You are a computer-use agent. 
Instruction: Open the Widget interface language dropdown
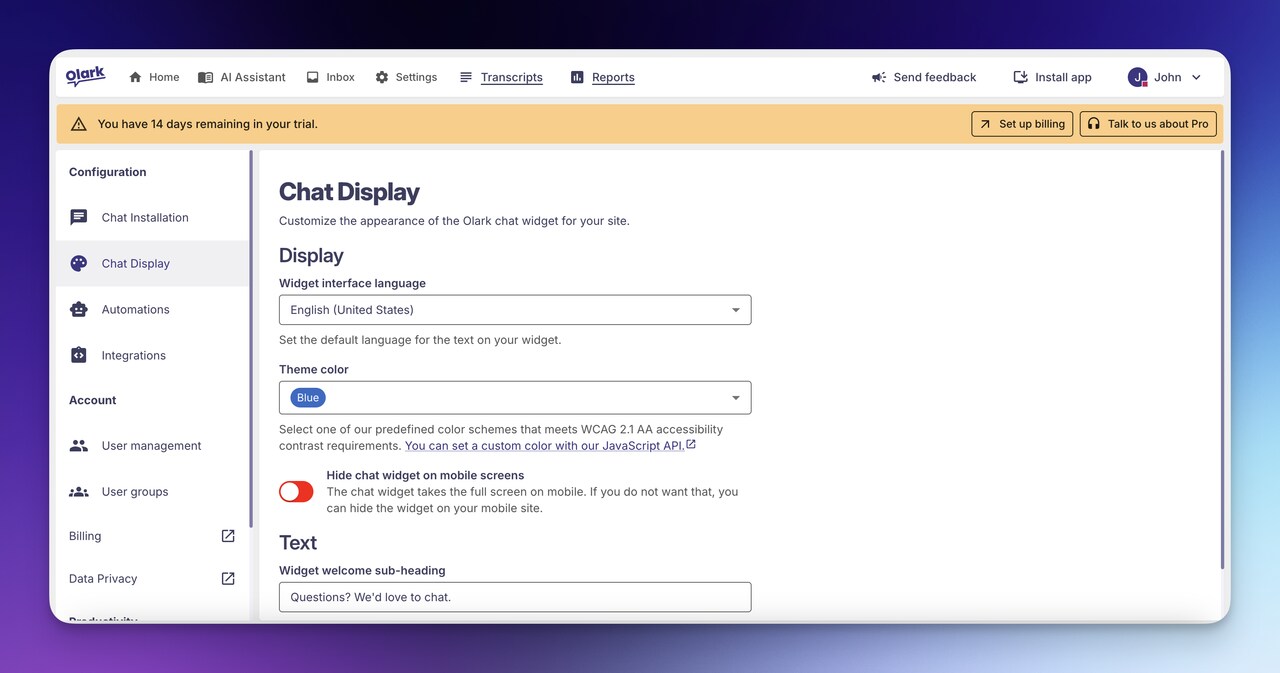click(514, 309)
